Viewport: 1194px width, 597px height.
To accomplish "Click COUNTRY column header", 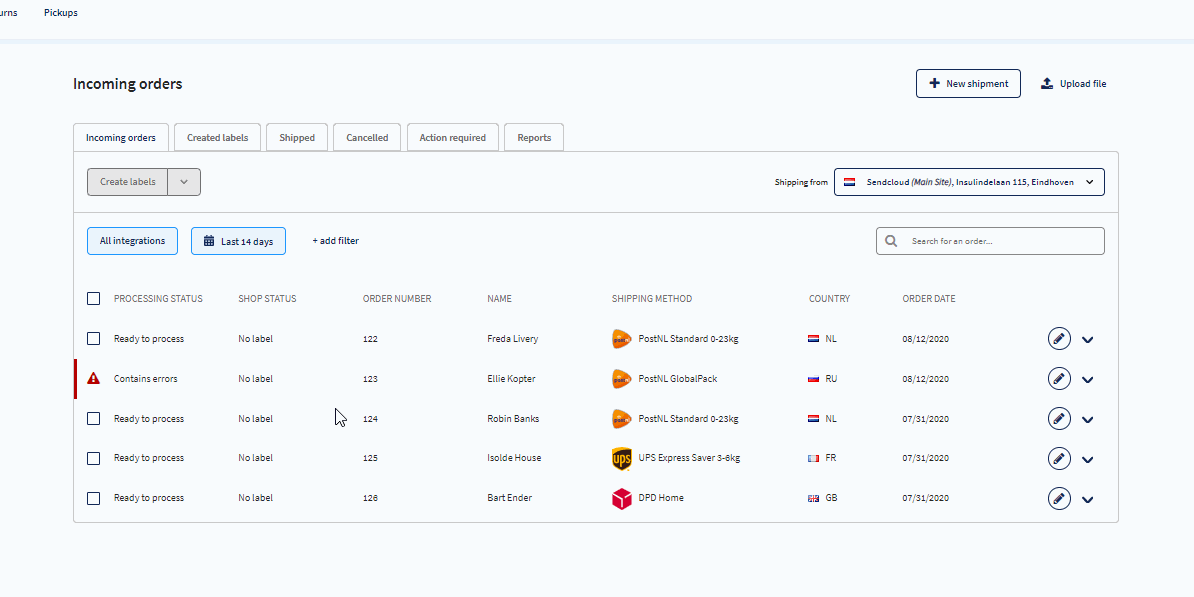I will point(829,298).
